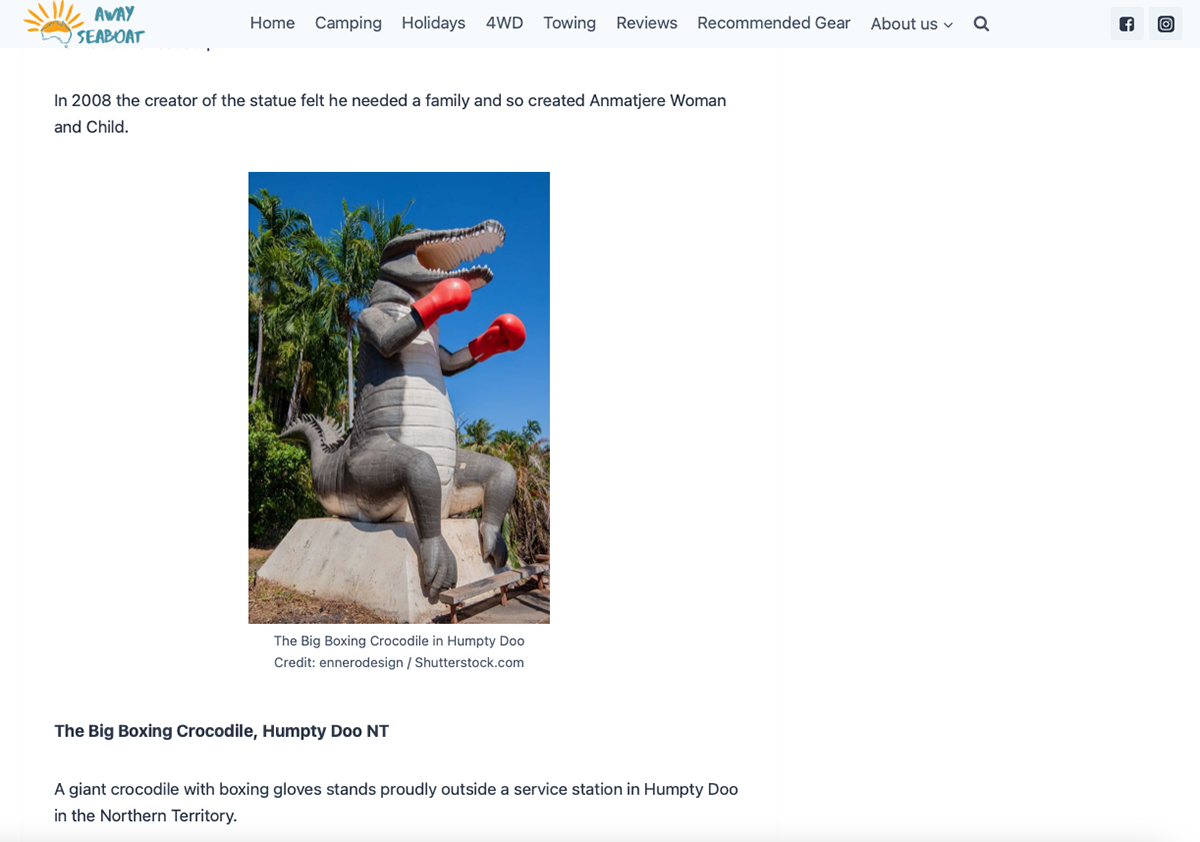Click the sun graphic in the logo
This screenshot has width=1200, height=842.
(x=52, y=20)
